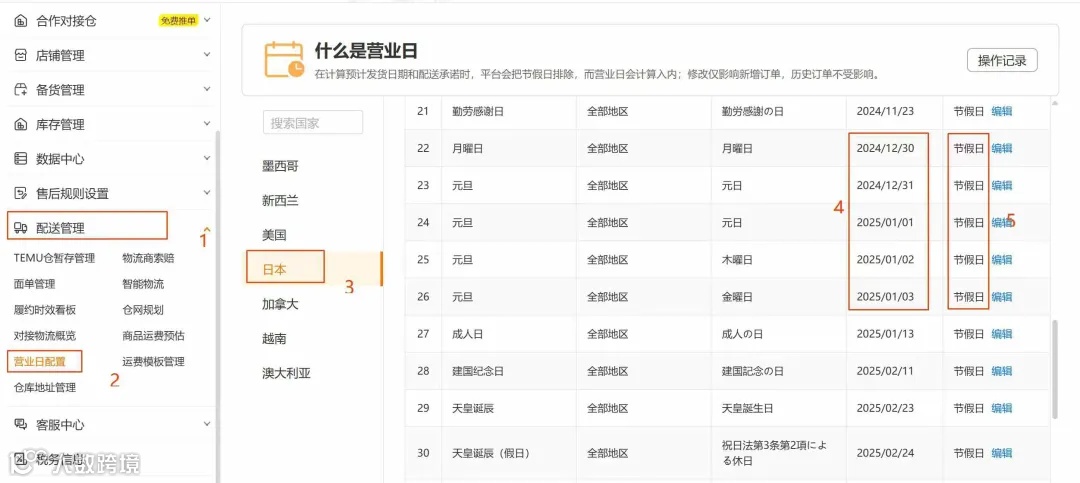The height and width of the screenshot is (483, 1080).
Task: Open 仓网规划 submenu item
Action: point(143,310)
